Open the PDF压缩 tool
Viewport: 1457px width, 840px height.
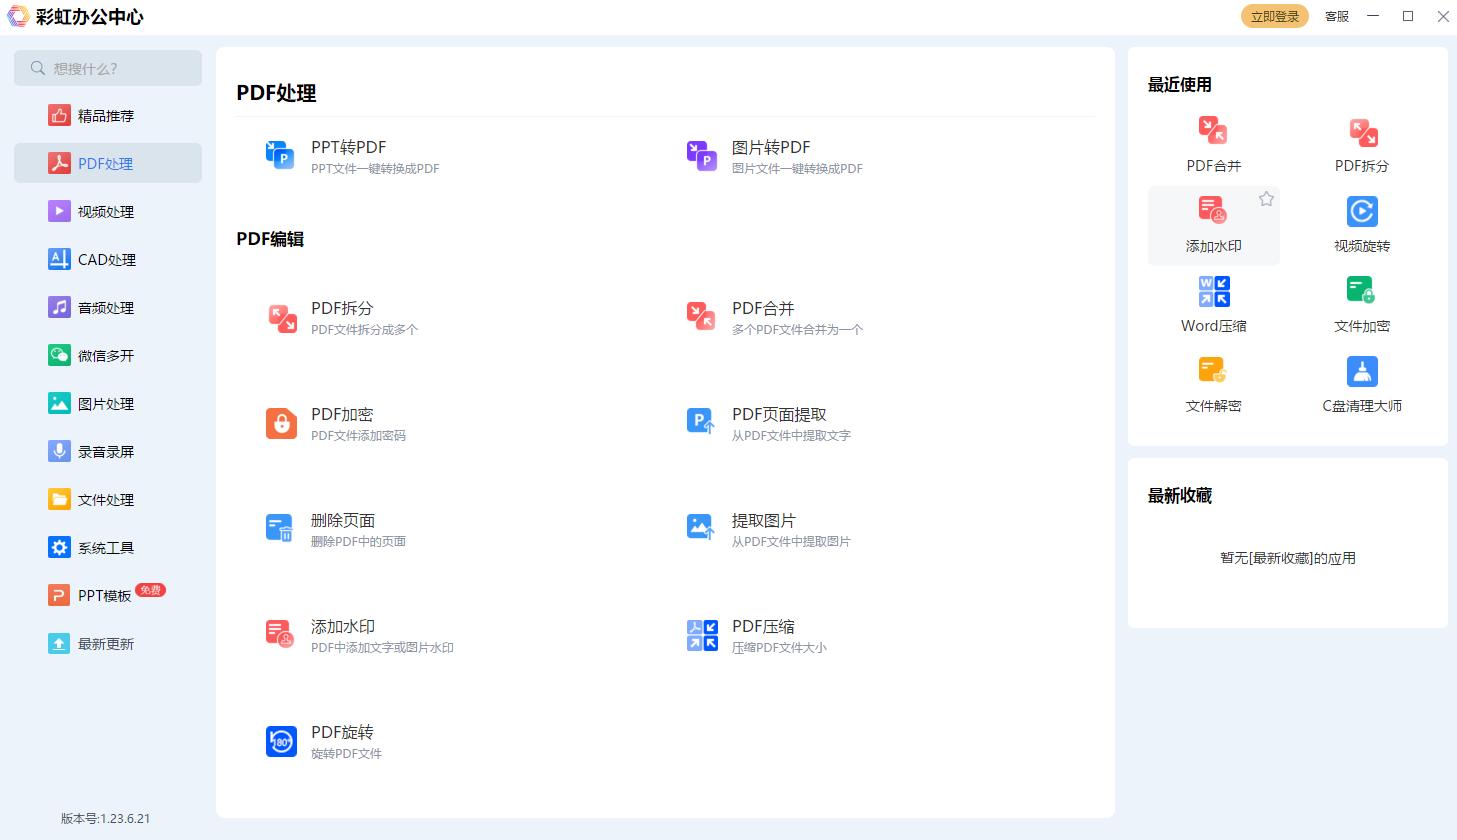click(762, 635)
